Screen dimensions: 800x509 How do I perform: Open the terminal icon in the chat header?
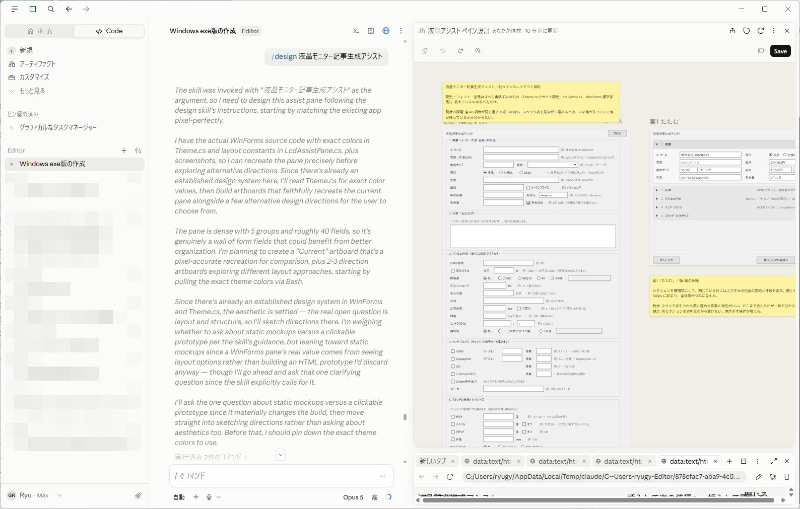(356, 31)
